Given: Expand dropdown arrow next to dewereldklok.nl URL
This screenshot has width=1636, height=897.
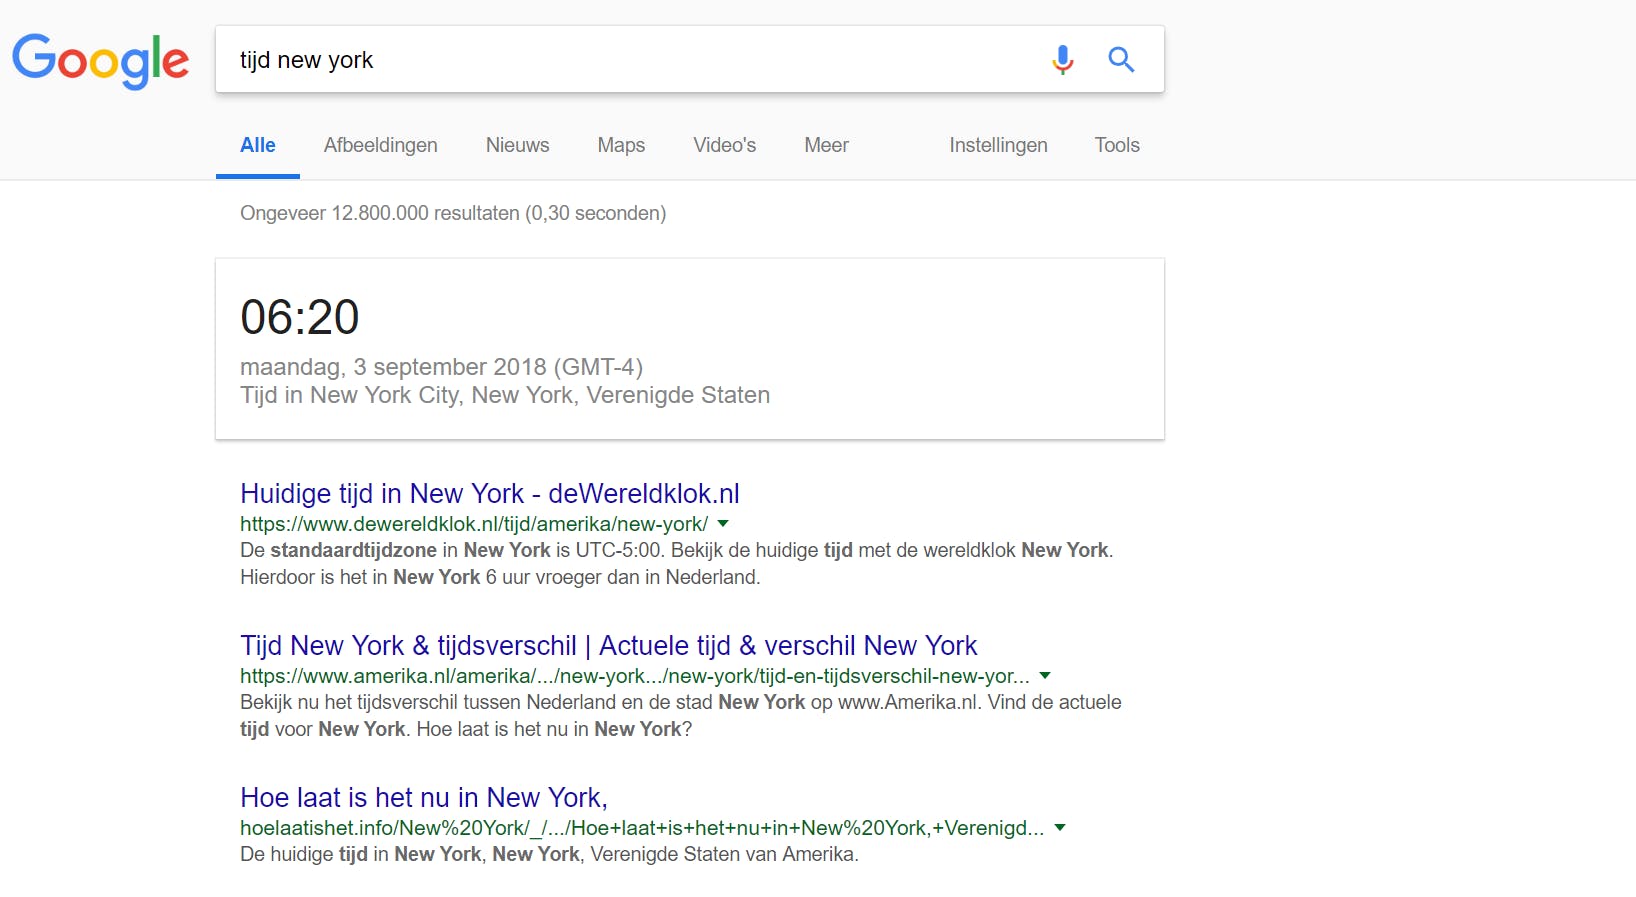Looking at the screenshot, I should point(723,523).
